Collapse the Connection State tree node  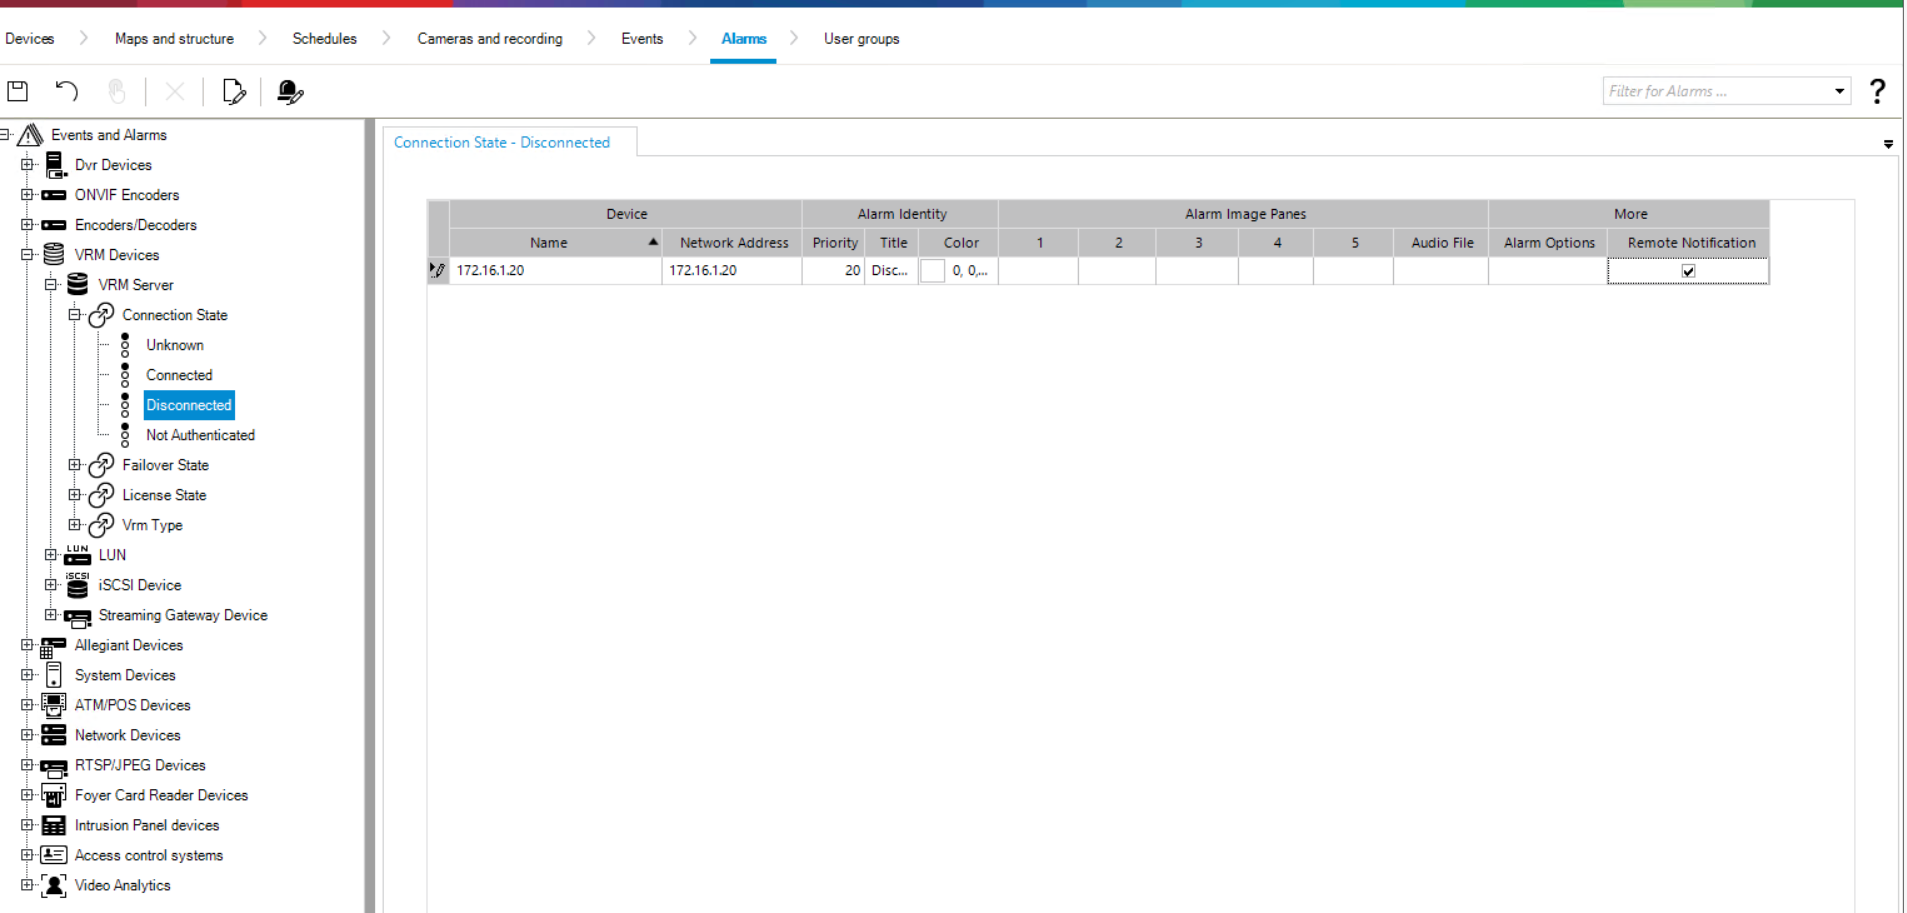(x=75, y=315)
